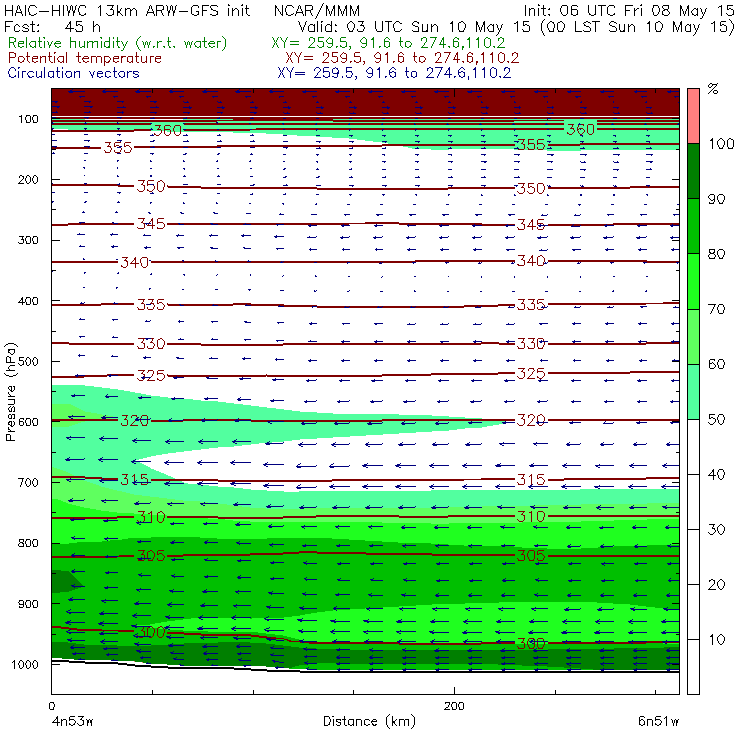Select the blue XY coordinates line
Screen dimensions: 740x740
coord(394,73)
